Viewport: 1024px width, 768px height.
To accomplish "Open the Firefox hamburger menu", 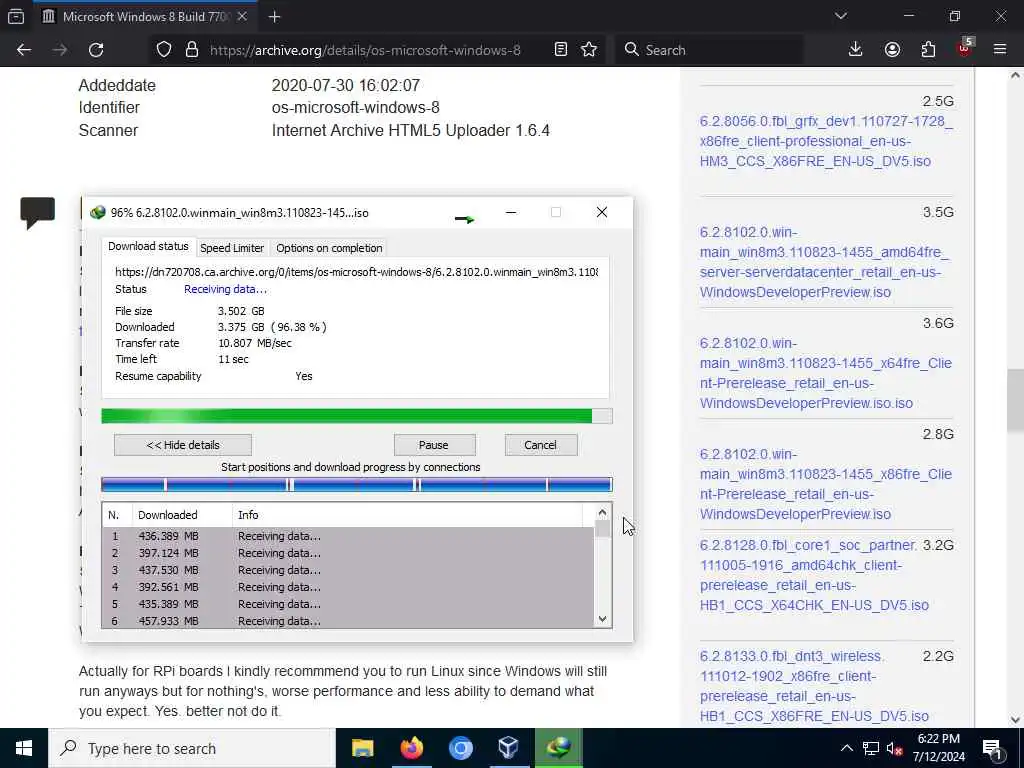I will click(x=1000, y=50).
